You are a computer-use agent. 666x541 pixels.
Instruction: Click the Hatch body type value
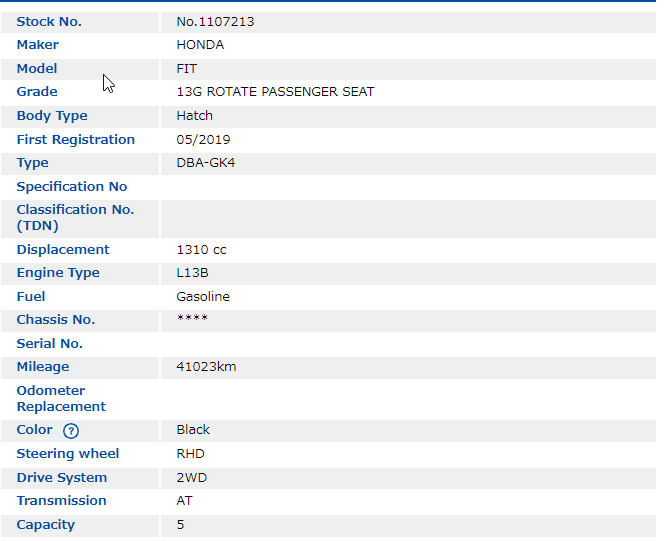coord(194,116)
